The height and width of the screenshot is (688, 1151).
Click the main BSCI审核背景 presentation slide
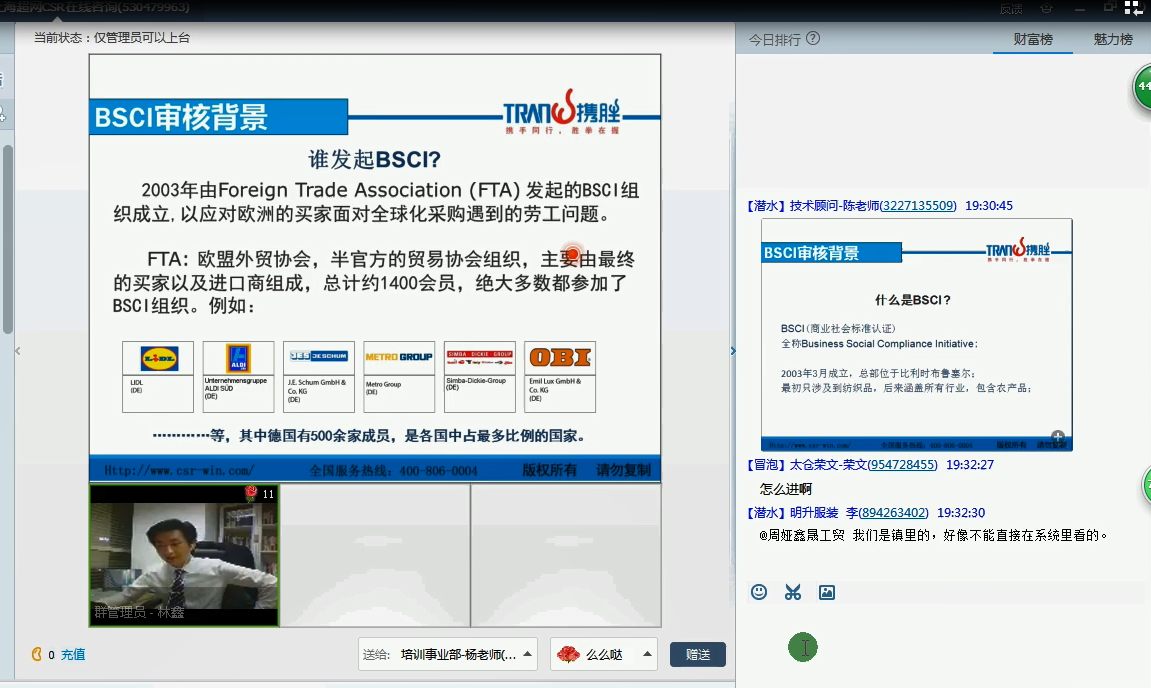coord(375,268)
